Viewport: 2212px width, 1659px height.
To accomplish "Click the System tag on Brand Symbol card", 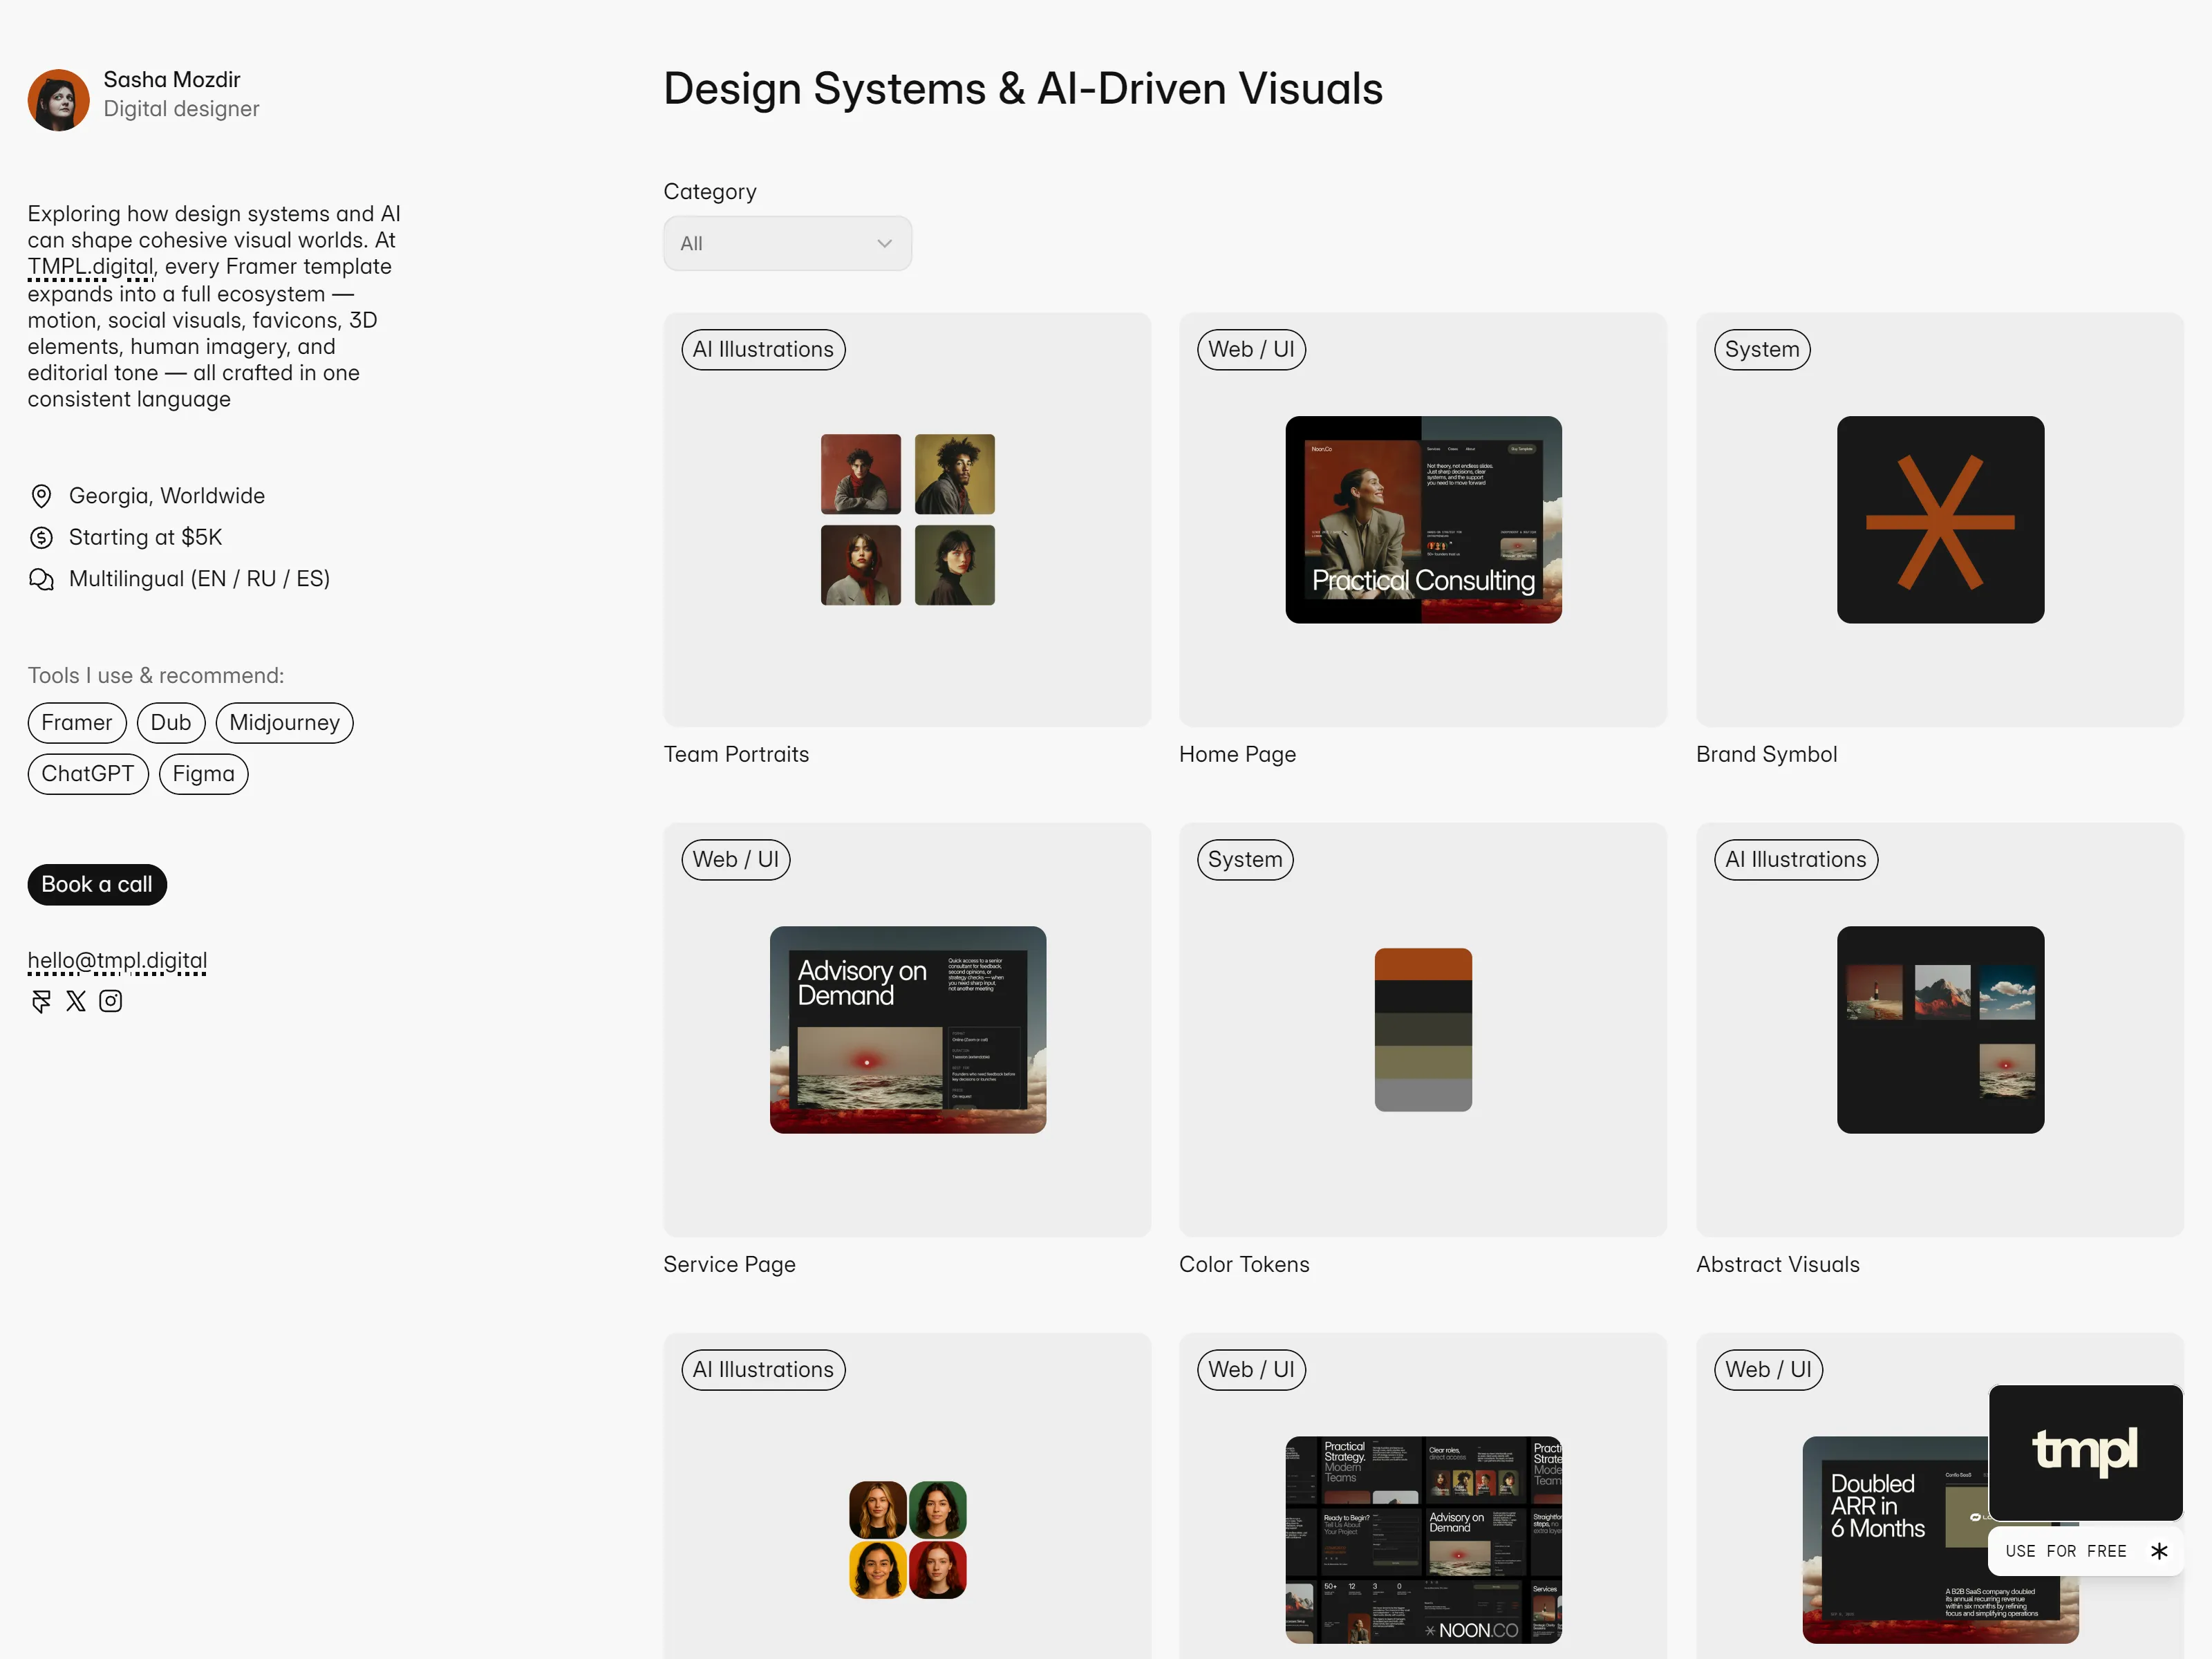I will [x=1762, y=350].
